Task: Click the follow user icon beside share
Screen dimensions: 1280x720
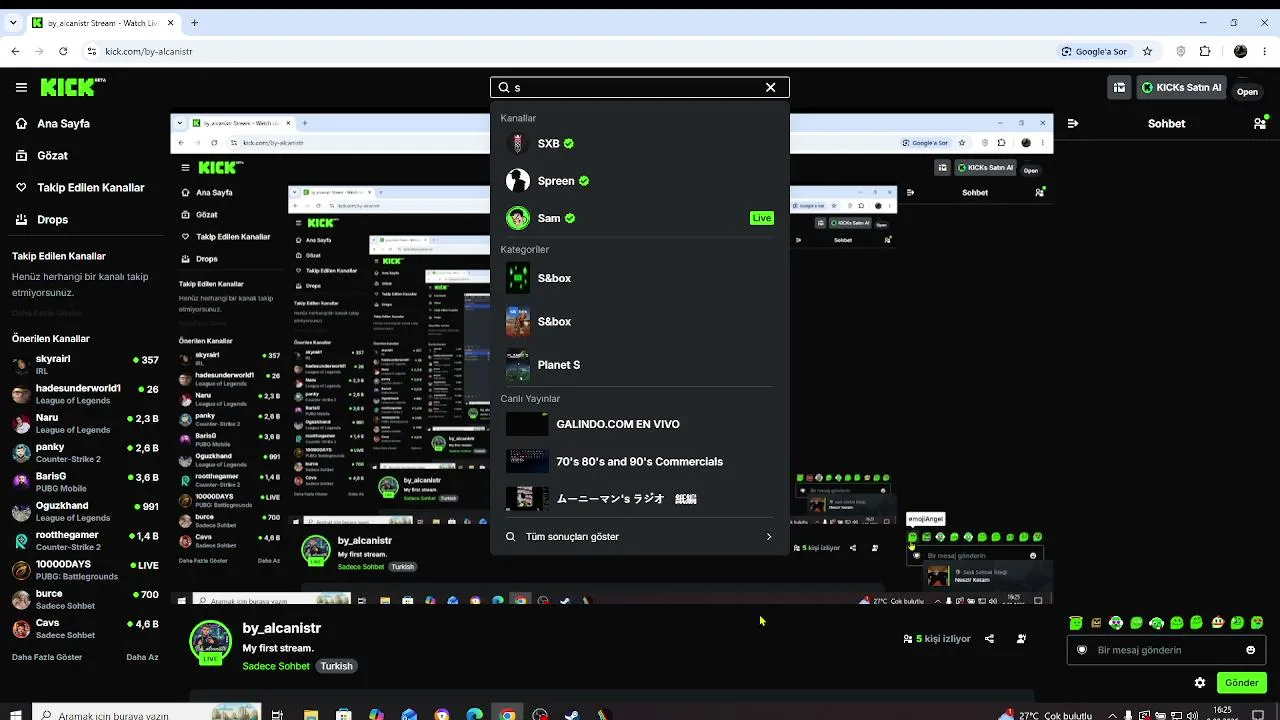Action: coord(1021,638)
